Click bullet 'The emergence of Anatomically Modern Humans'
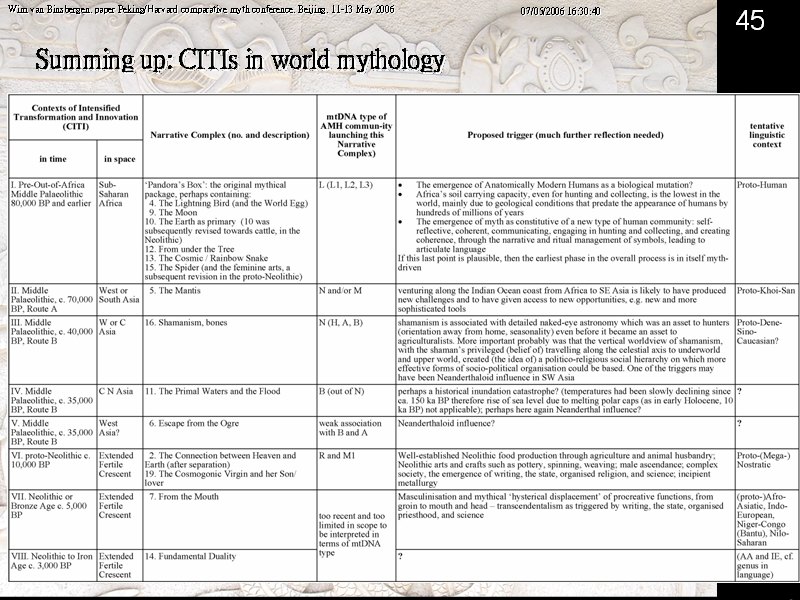 (x=554, y=185)
